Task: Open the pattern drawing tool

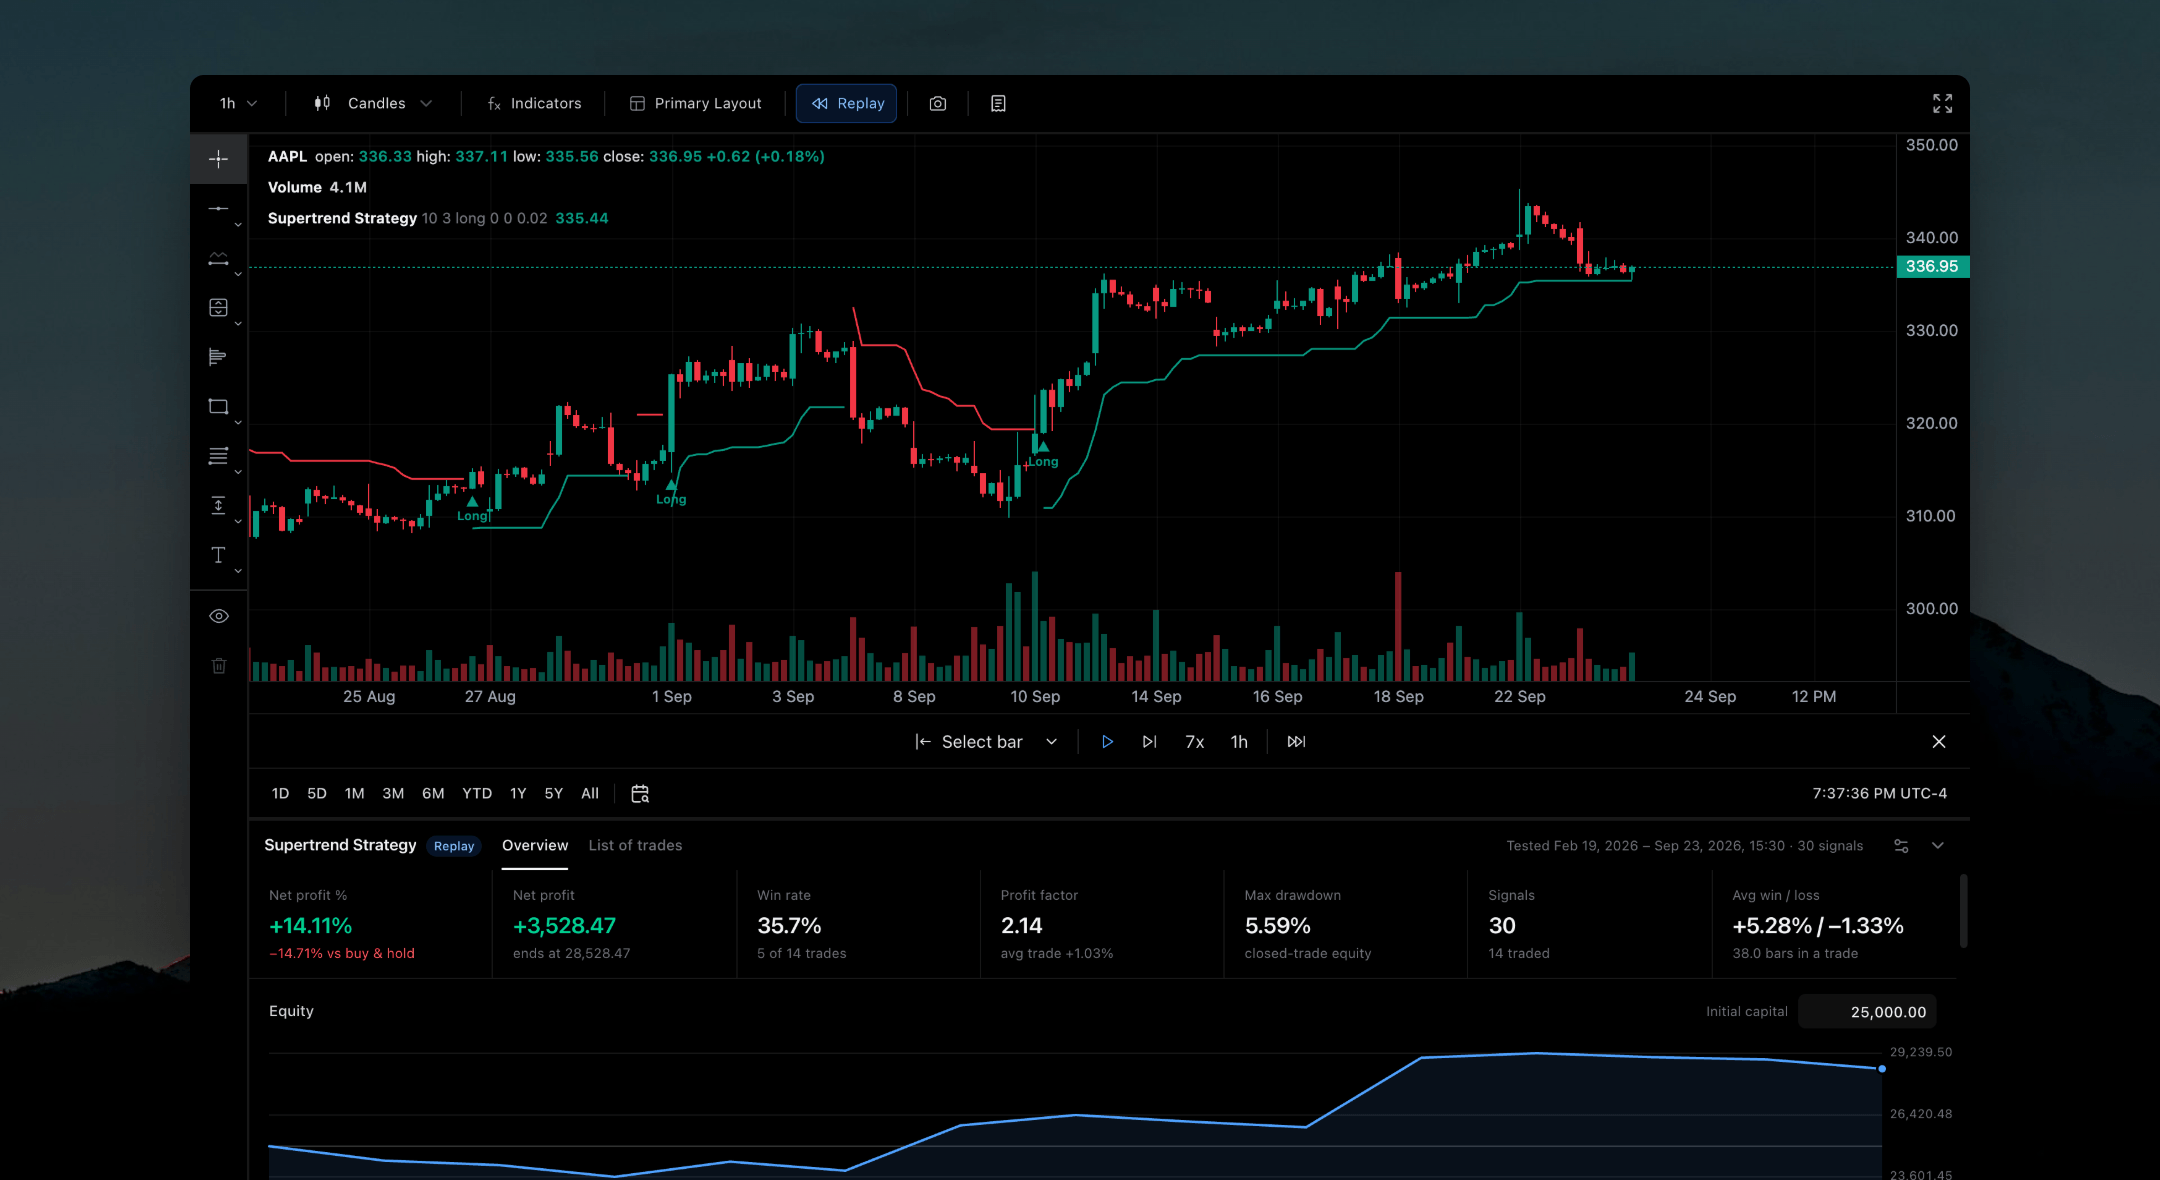Action: click(218, 258)
